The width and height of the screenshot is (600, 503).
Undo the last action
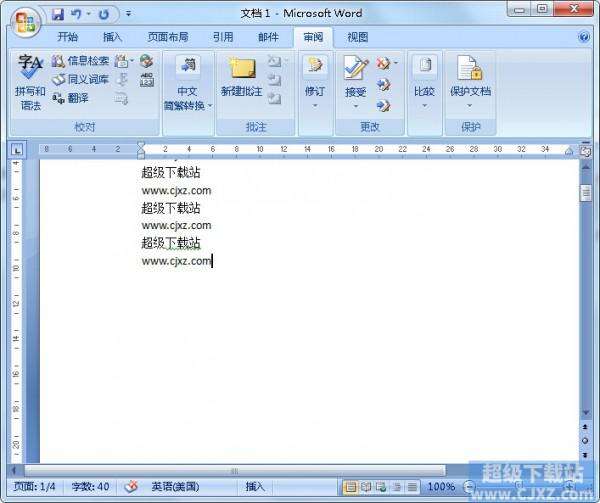pyautogui.click(x=77, y=15)
